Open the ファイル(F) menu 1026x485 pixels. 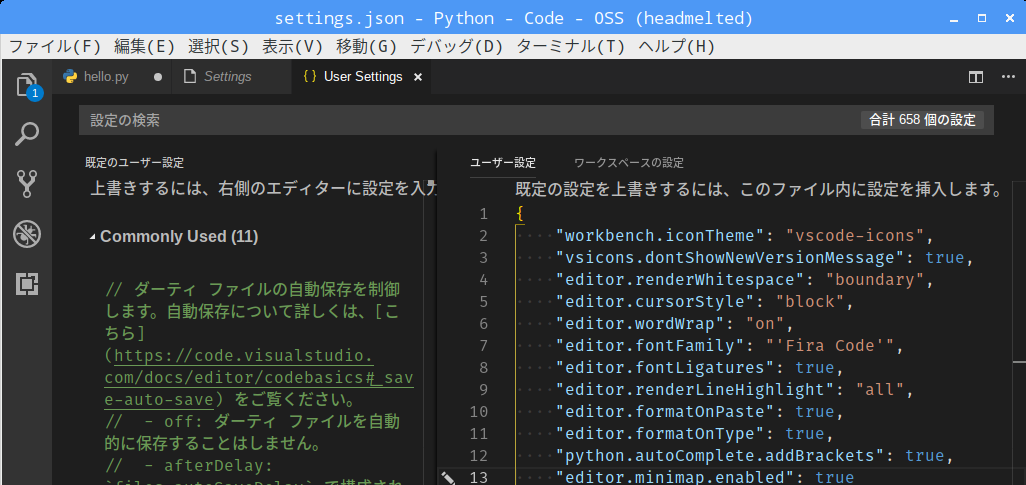tap(56, 46)
